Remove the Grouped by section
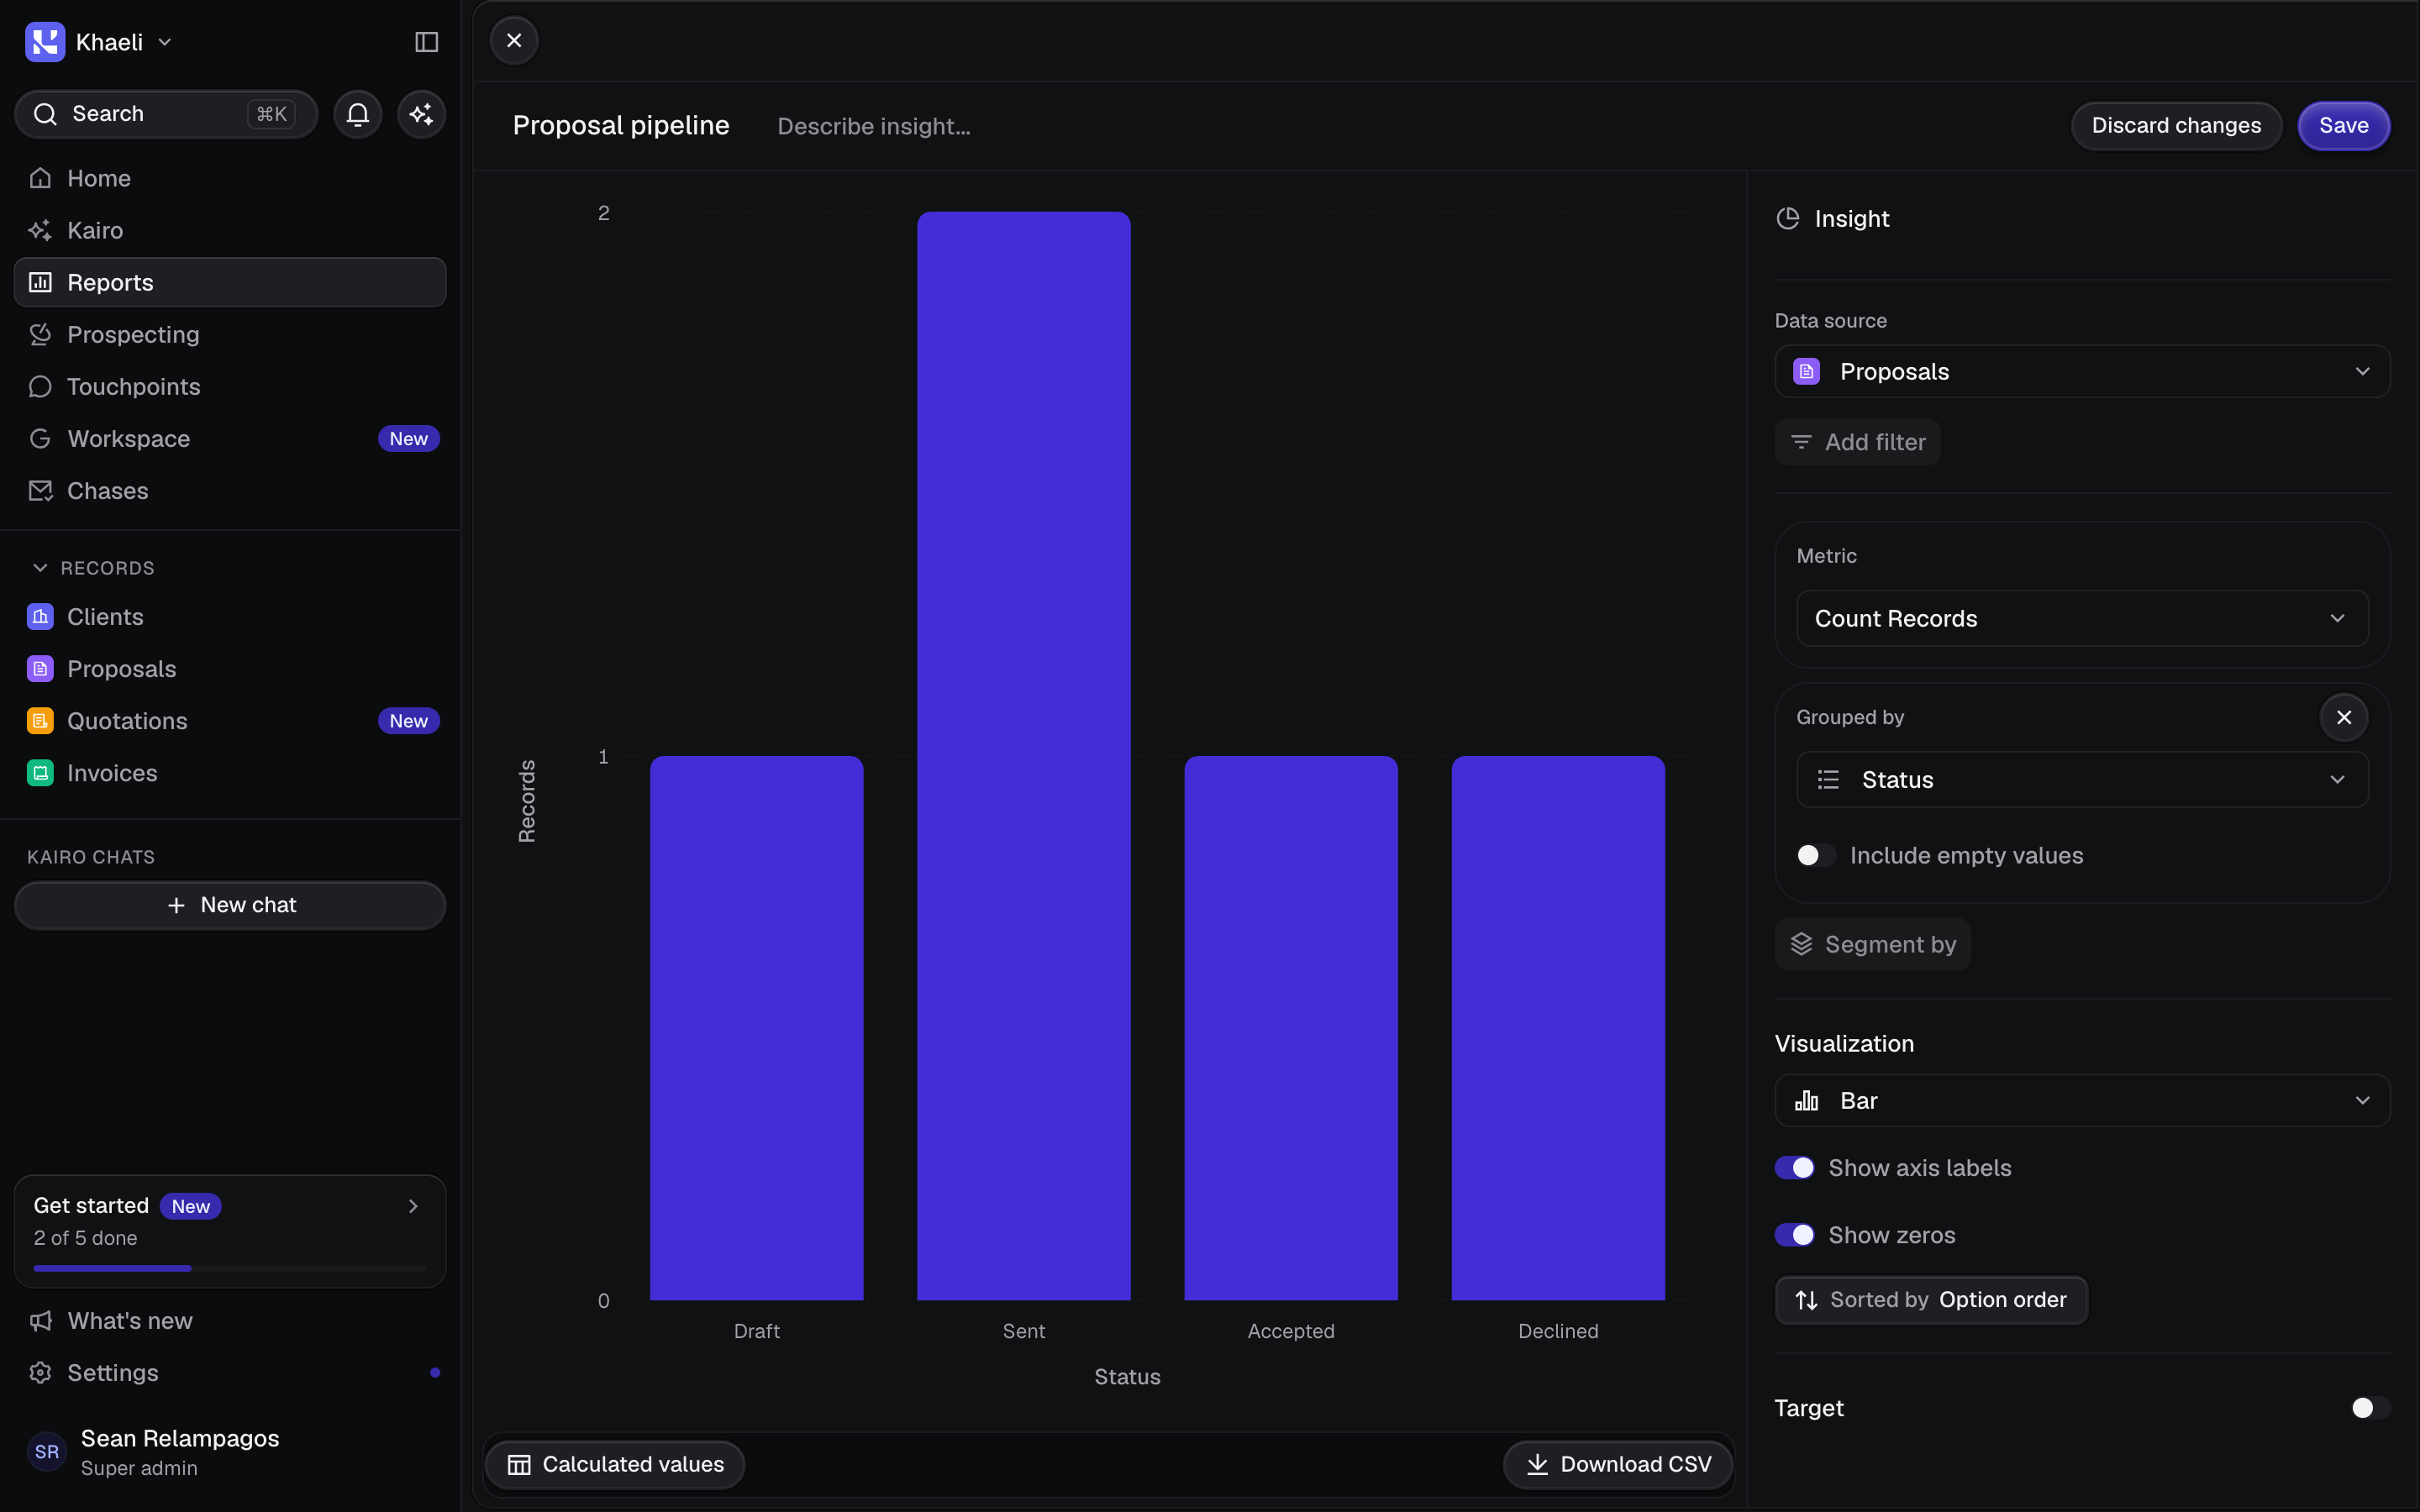 click(2344, 717)
